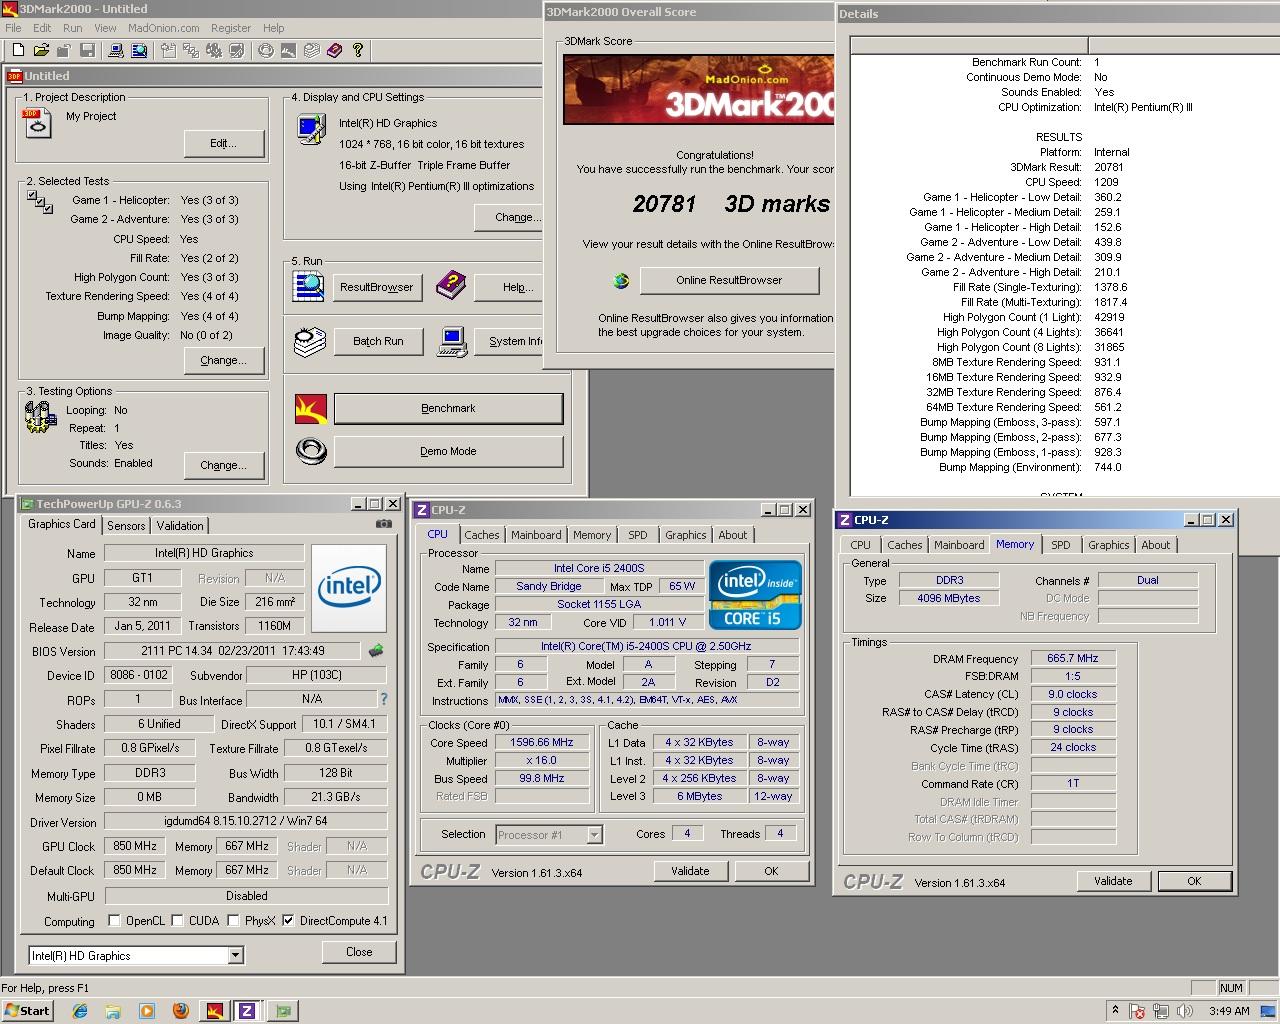Click the volume speaker tray icon
Screen dimensions: 1280x1024
point(1184,1011)
